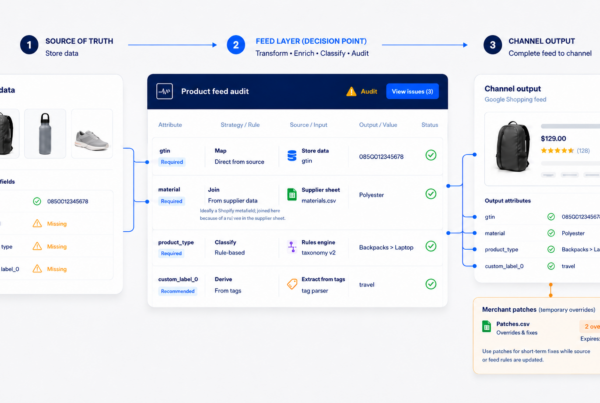The width and height of the screenshot is (600, 403).
Task: Click the Missing warning icon in the type row
Action: pyautogui.click(x=37, y=246)
